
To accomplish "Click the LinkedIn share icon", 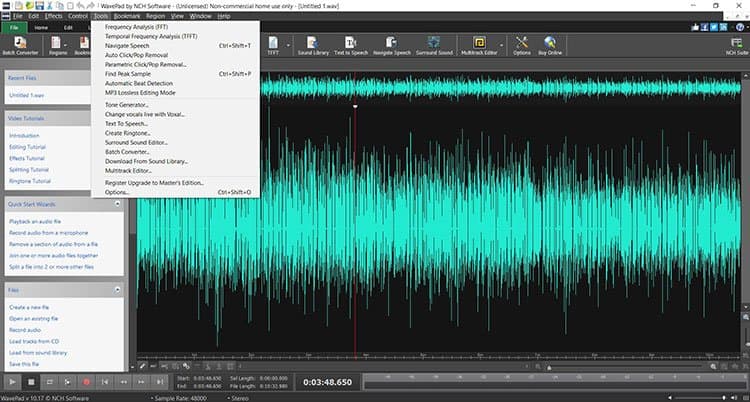I will [x=723, y=28].
